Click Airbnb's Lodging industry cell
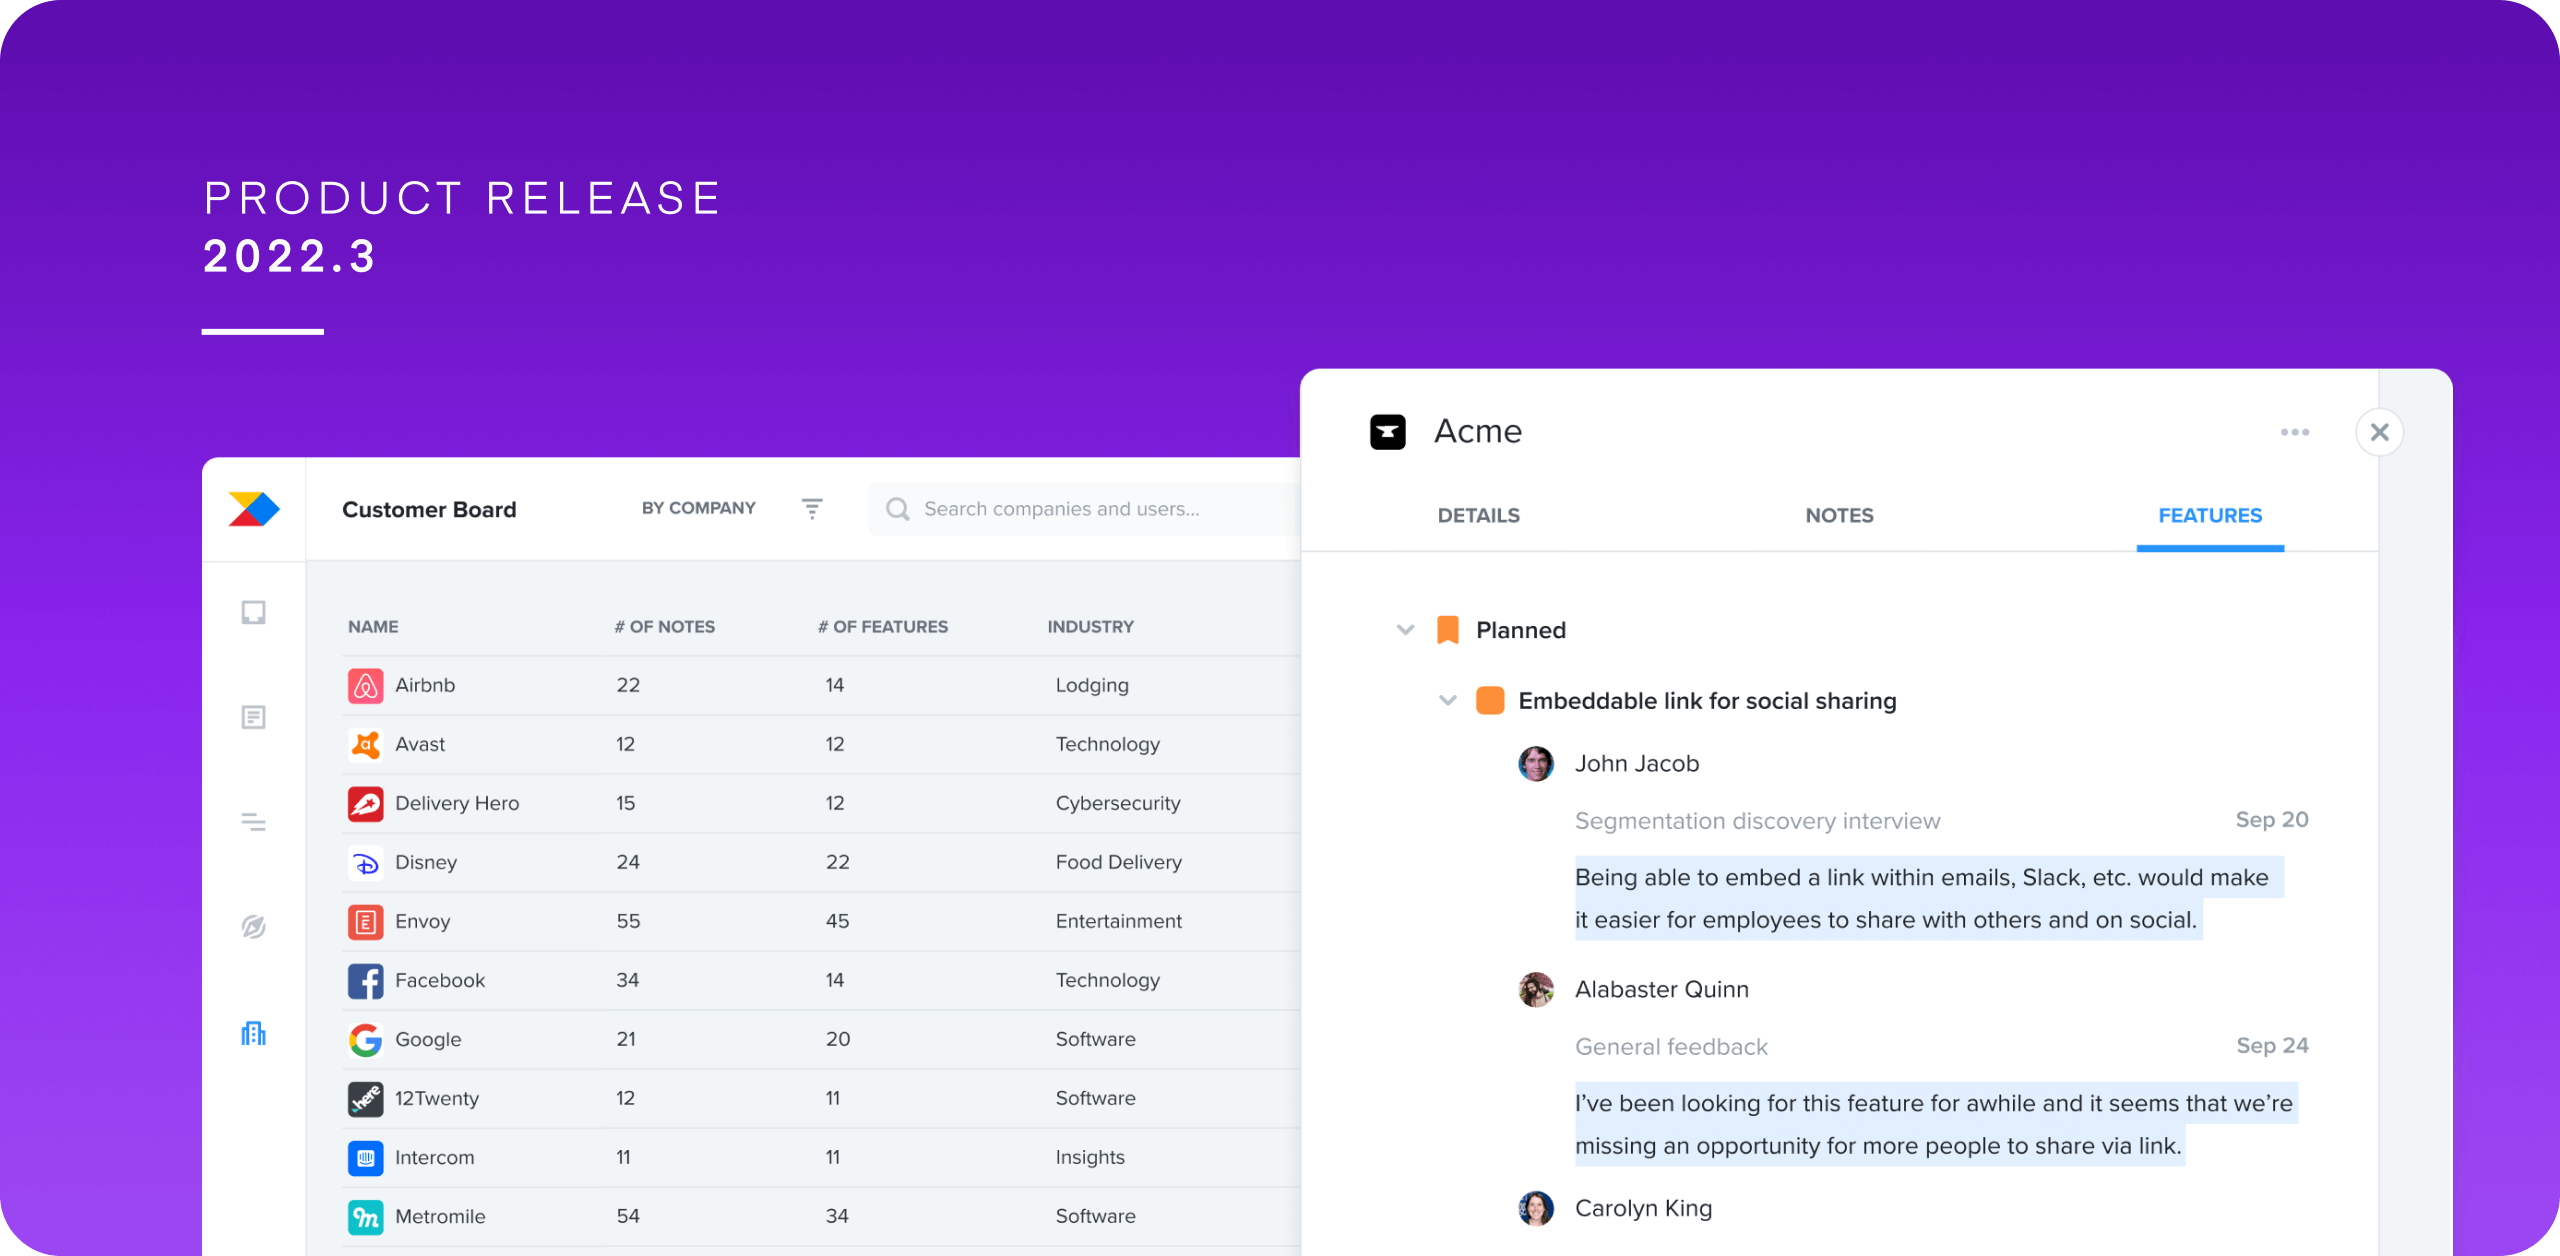This screenshot has width=2560, height=1256. (1092, 686)
